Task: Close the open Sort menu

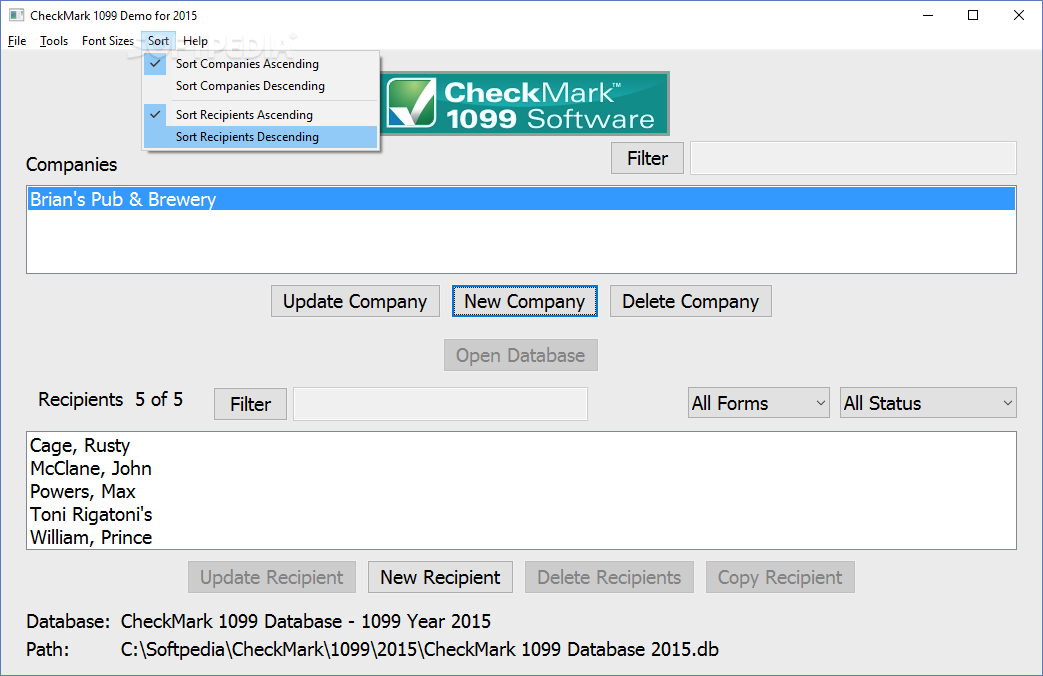Action: click(158, 41)
